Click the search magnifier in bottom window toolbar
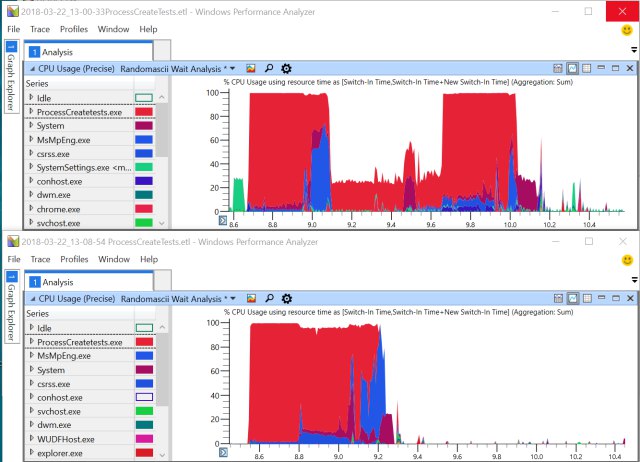This screenshot has height=462, width=640. [x=269, y=298]
